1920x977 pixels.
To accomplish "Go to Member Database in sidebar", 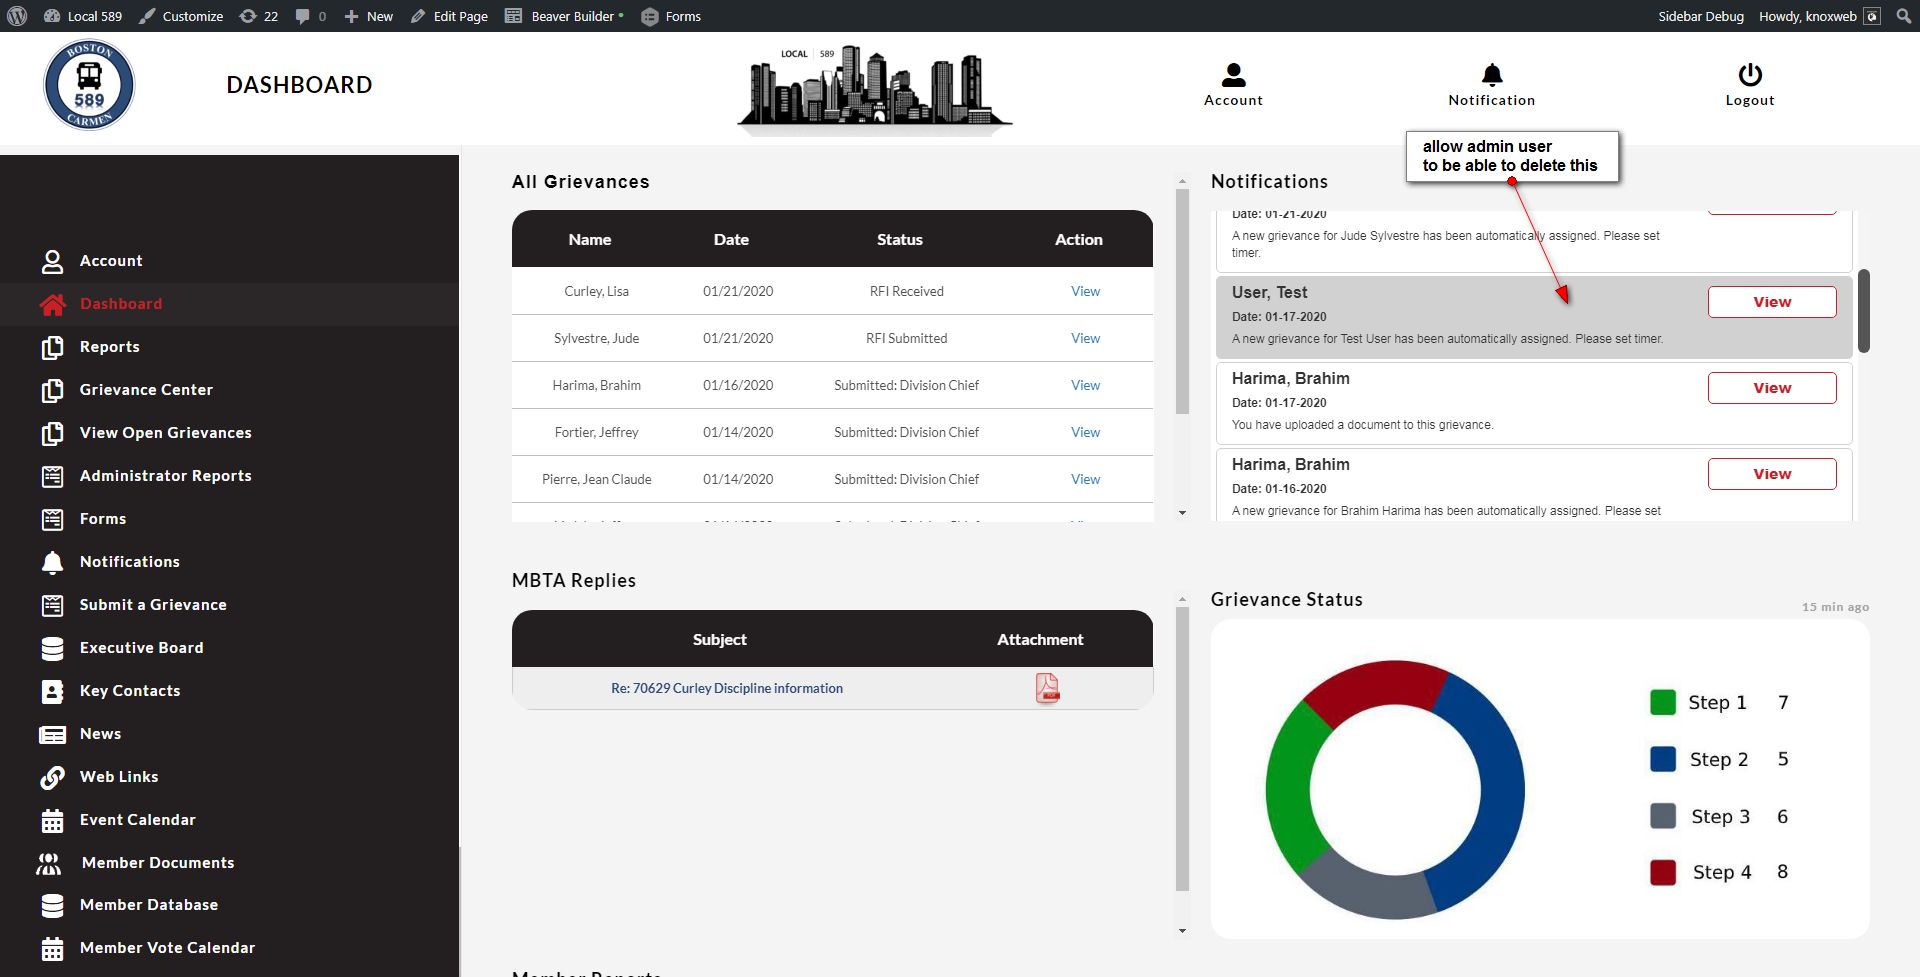I will coord(148,905).
